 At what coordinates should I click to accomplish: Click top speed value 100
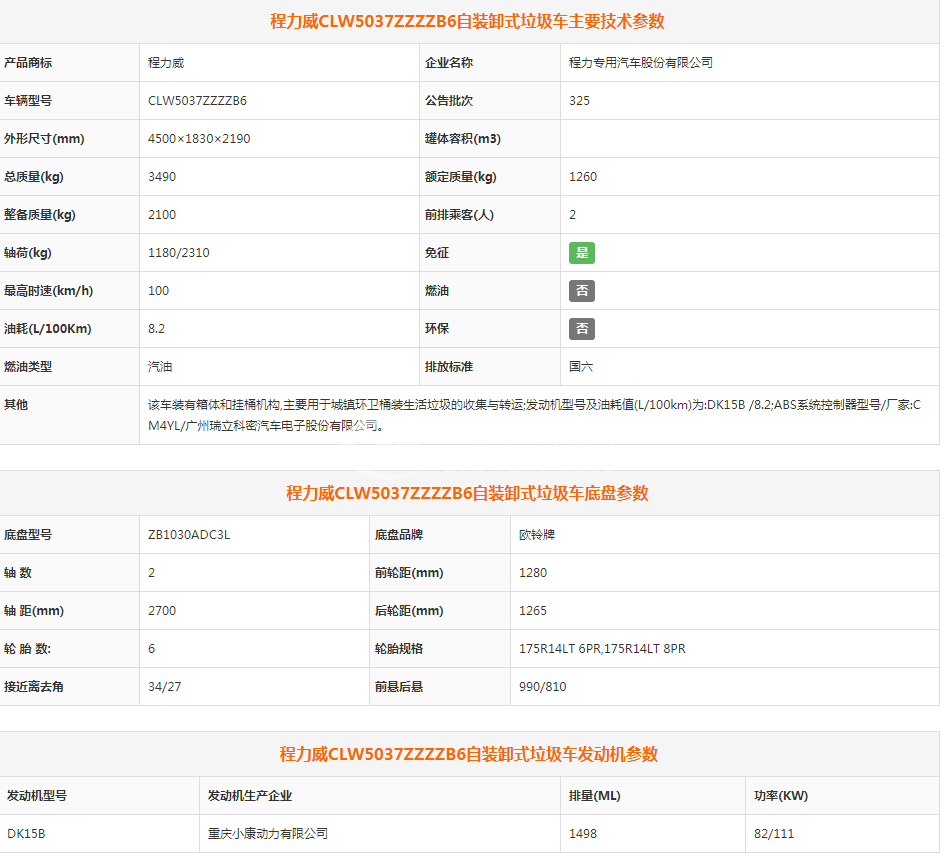(158, 290)
